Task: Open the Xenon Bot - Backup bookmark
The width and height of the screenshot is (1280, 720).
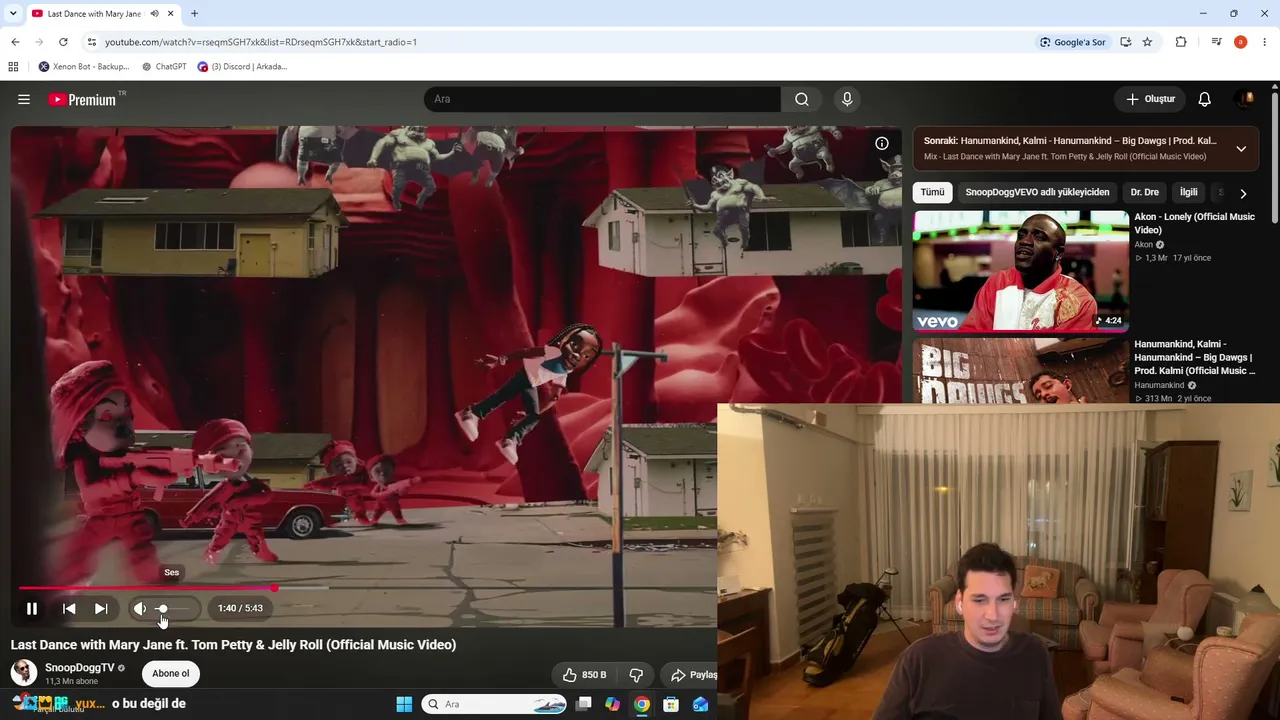Action: [84, 67]
